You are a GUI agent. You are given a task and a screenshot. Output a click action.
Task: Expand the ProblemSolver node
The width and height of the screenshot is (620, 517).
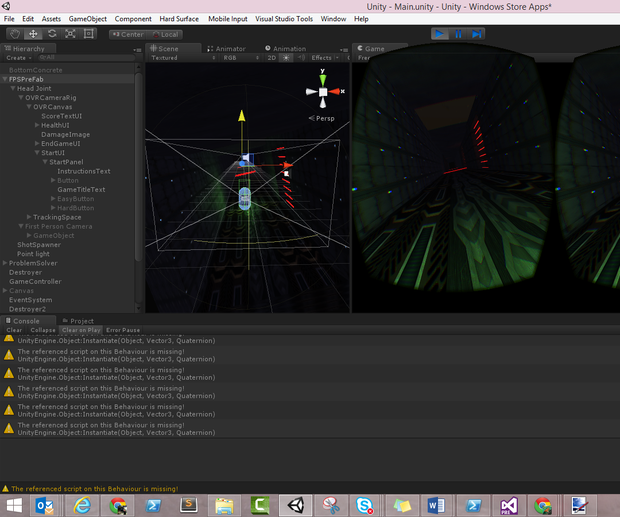[x=5, y=263]
